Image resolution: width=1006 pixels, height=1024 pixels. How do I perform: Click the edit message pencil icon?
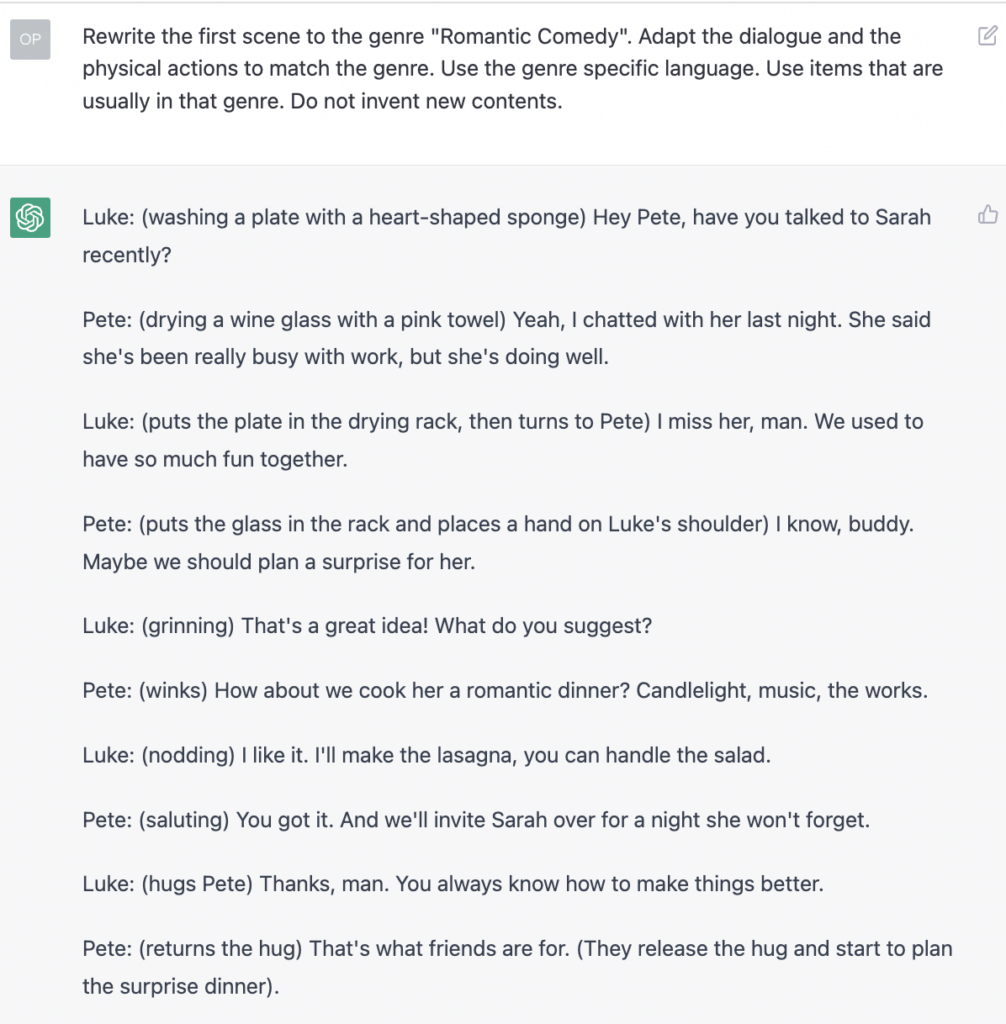click(987, 35)
